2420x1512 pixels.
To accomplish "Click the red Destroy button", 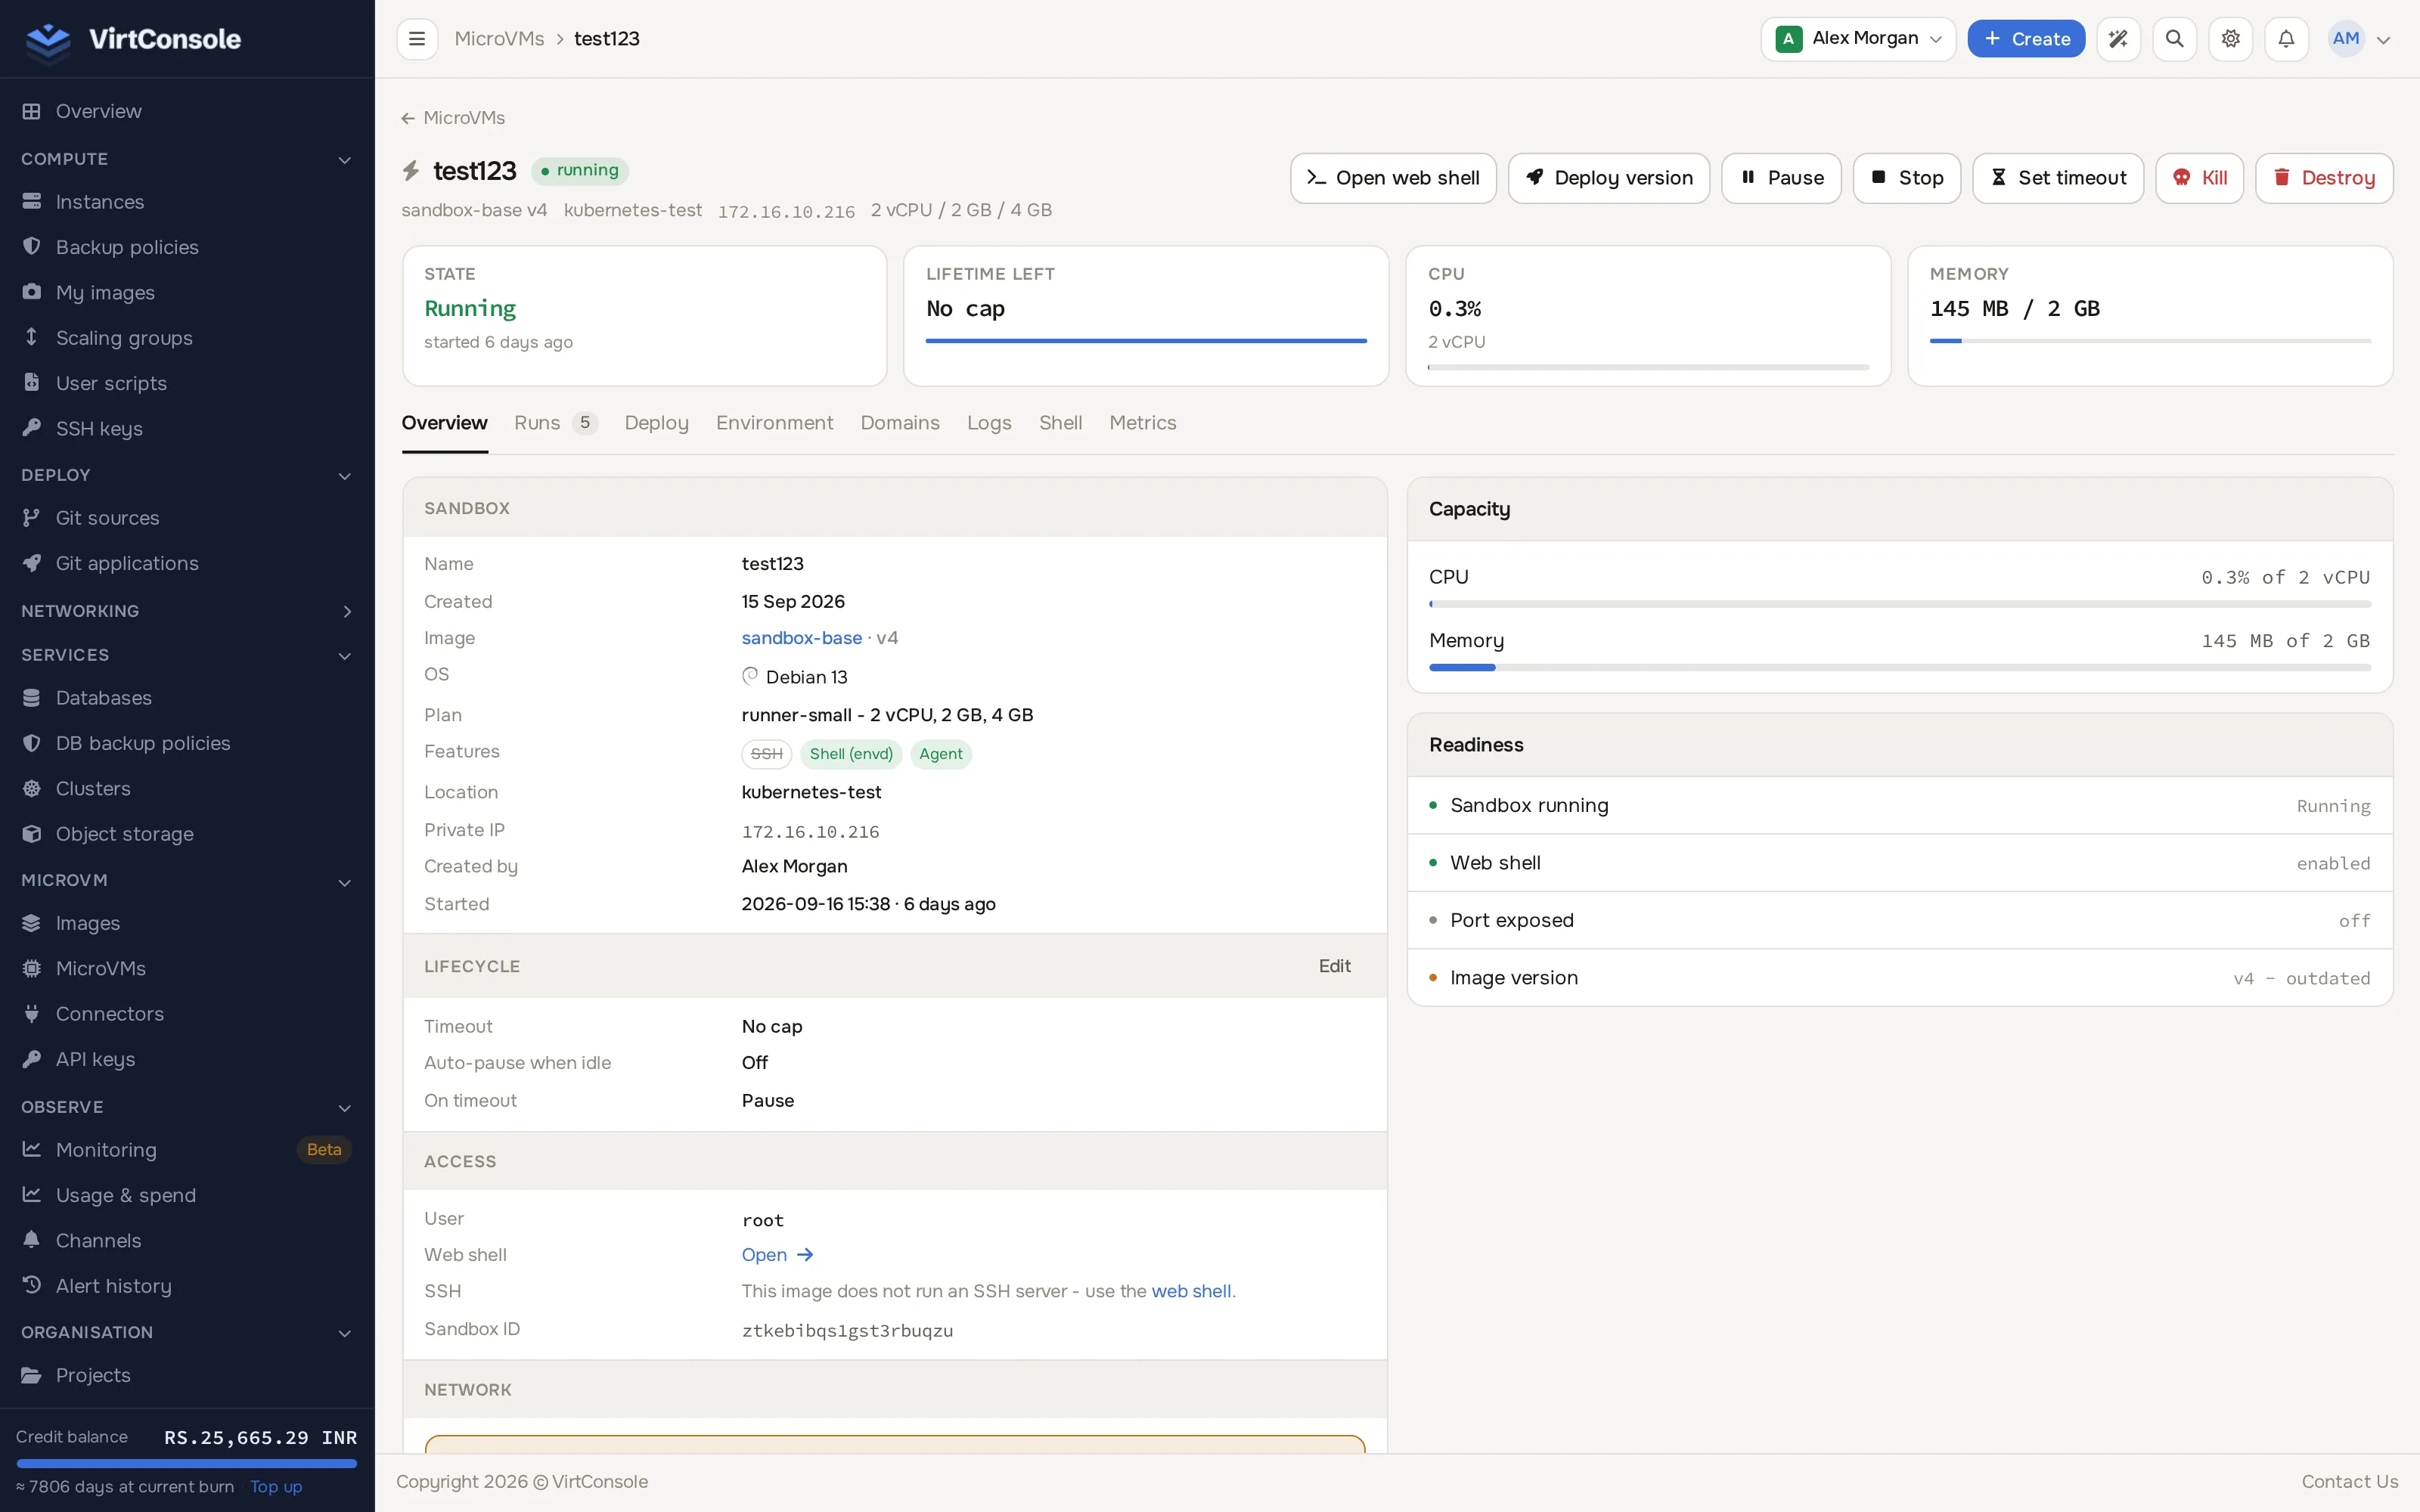I will point(2324,178).
